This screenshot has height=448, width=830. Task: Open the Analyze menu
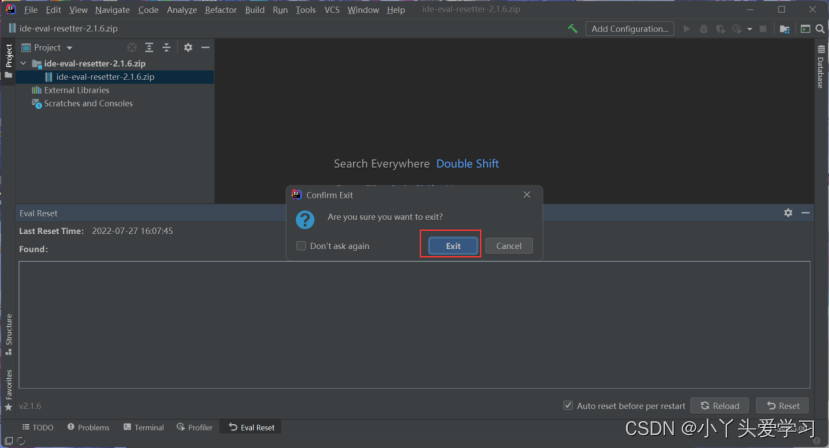pyautogui.click(x=182, y=10)
